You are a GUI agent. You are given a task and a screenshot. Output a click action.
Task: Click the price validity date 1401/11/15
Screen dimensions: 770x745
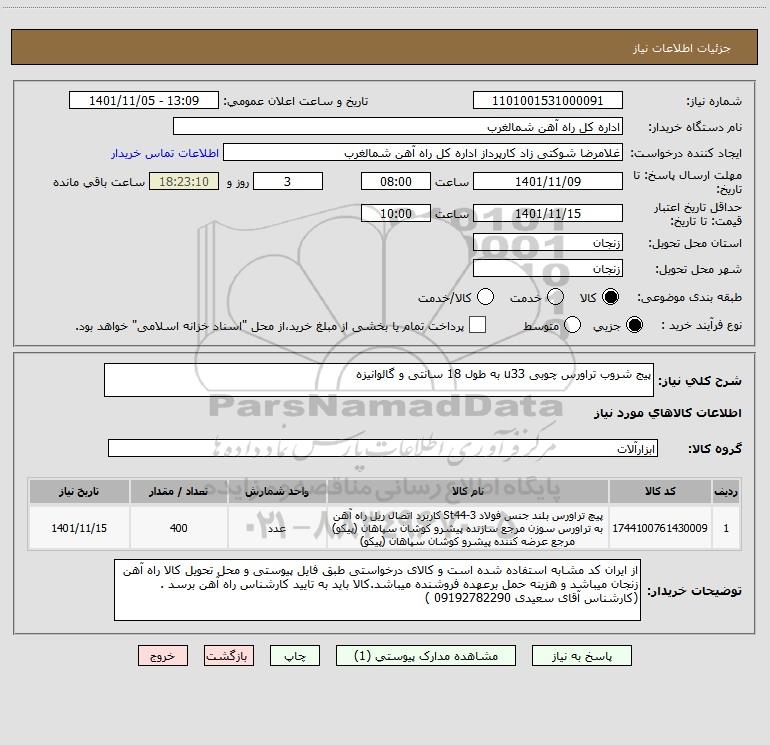click(x=548, y=214)
